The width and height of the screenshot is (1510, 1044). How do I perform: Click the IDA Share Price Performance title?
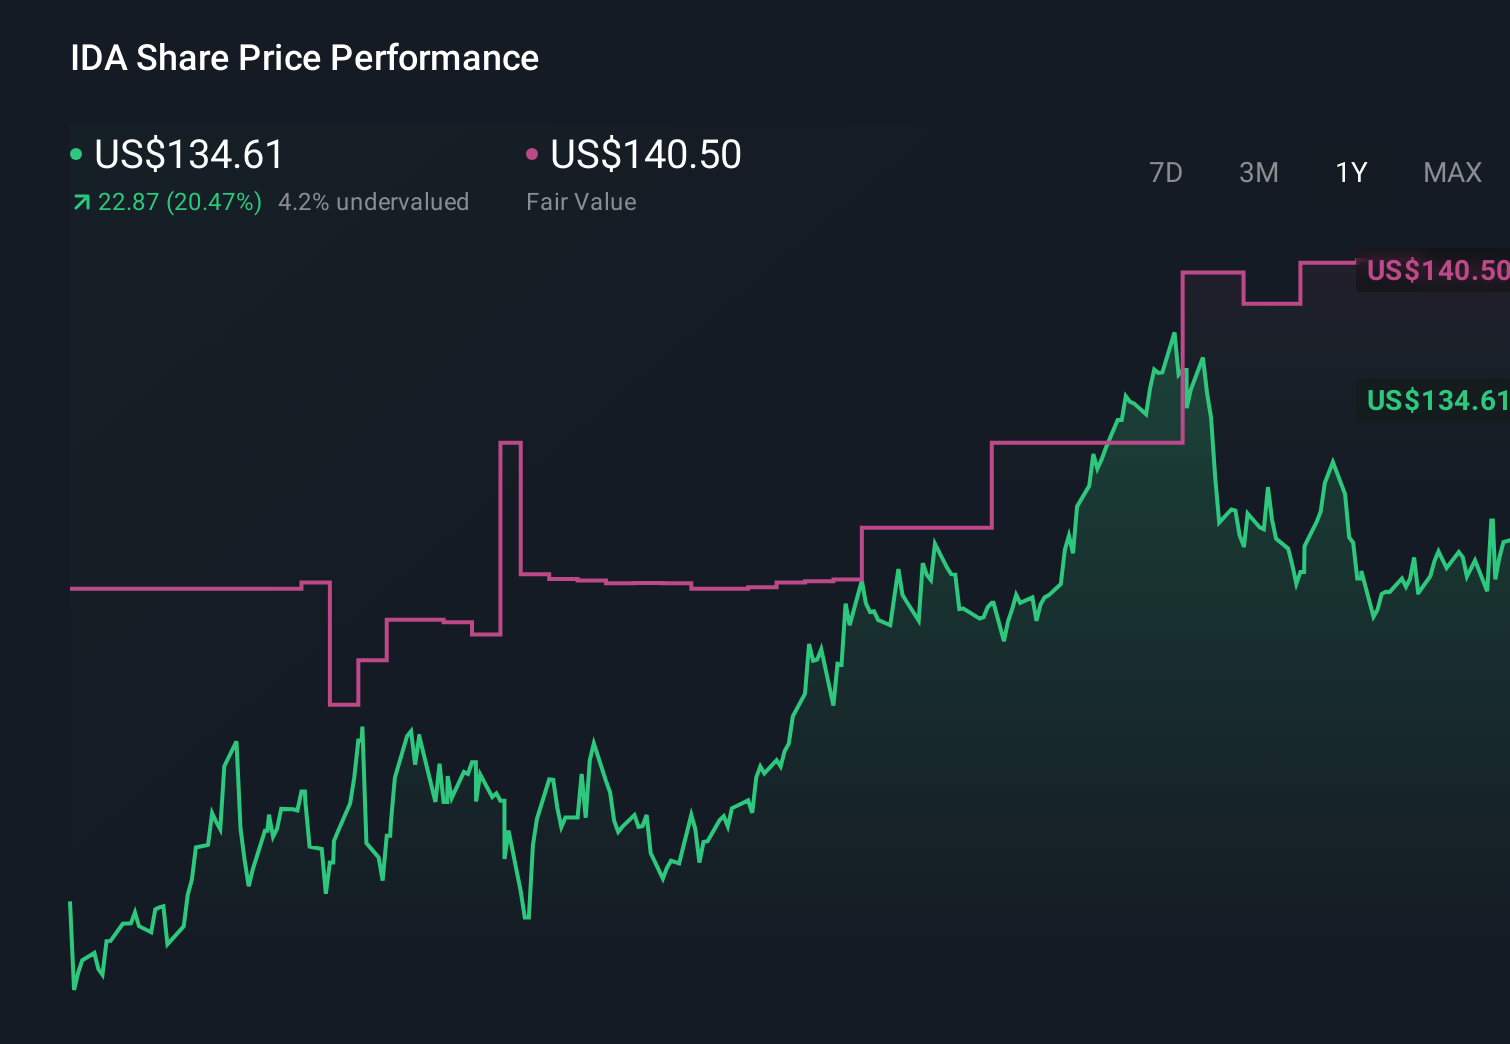pos(303,57)
